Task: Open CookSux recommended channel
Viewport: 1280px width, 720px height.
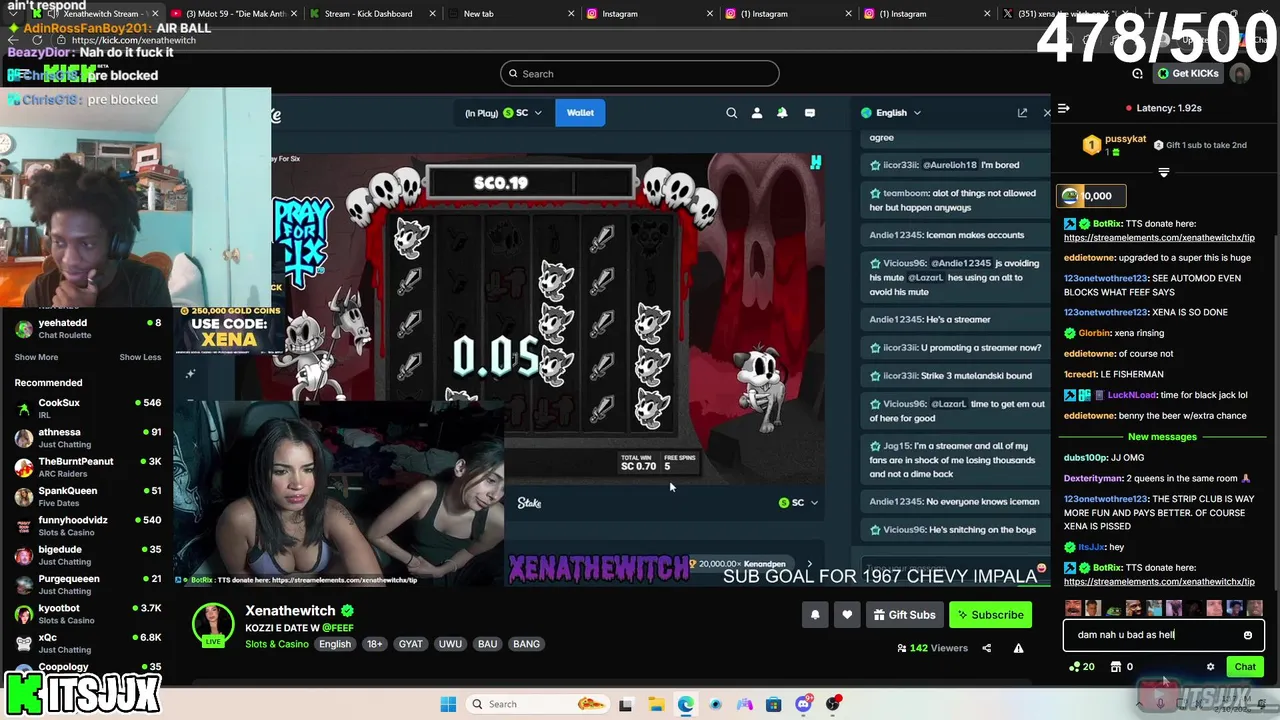Action: coord(86,408)
